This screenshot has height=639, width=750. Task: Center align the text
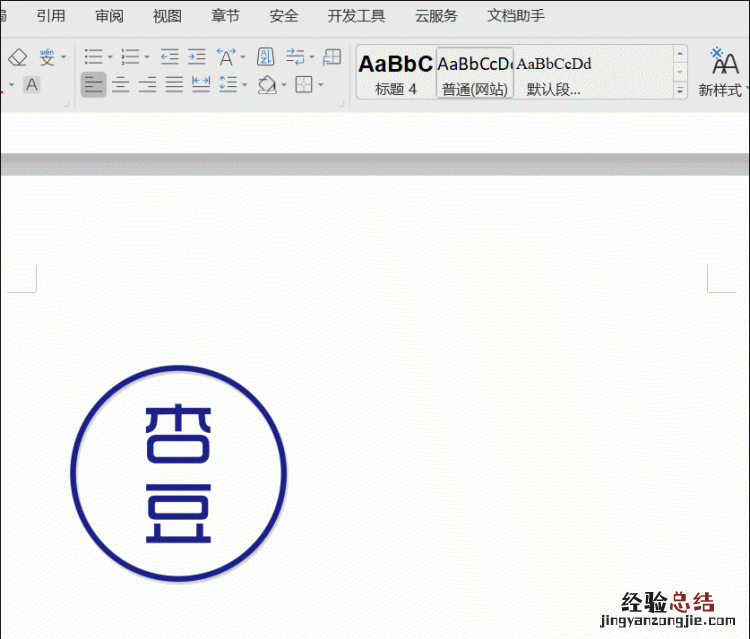click(x=120, y=85)
